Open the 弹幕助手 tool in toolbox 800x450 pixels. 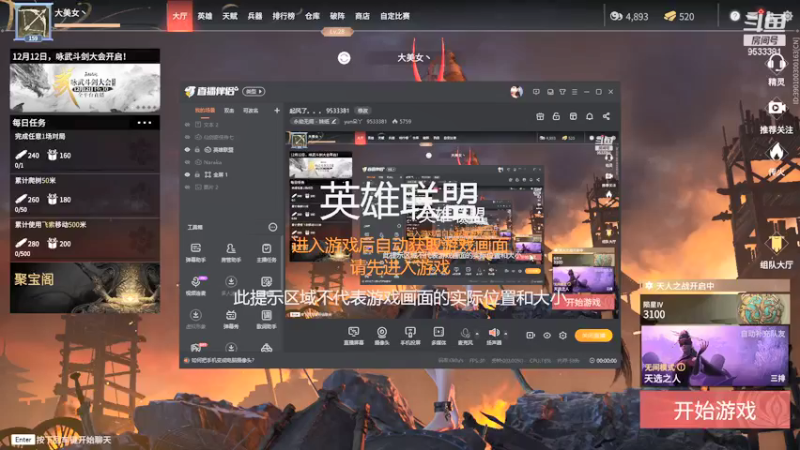[x=195, y=253]
